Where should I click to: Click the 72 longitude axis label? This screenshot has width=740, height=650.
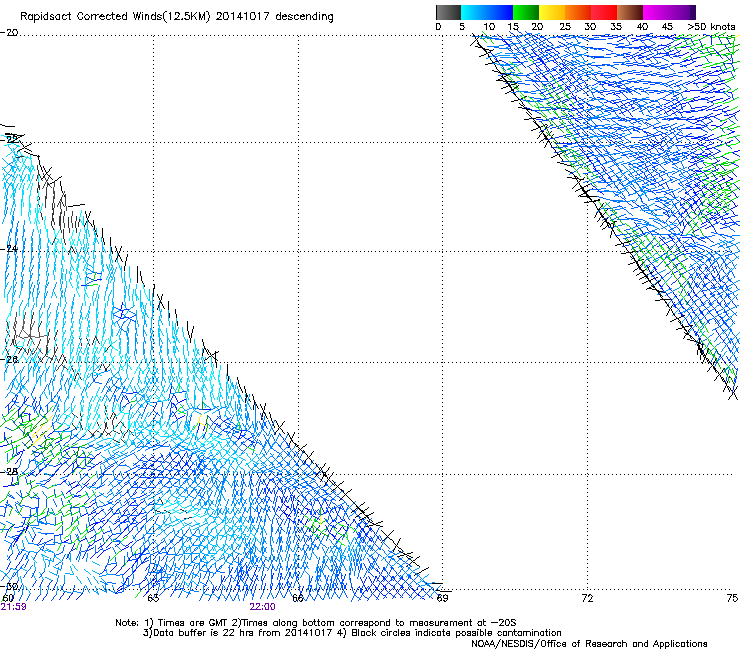coord(587,598)
